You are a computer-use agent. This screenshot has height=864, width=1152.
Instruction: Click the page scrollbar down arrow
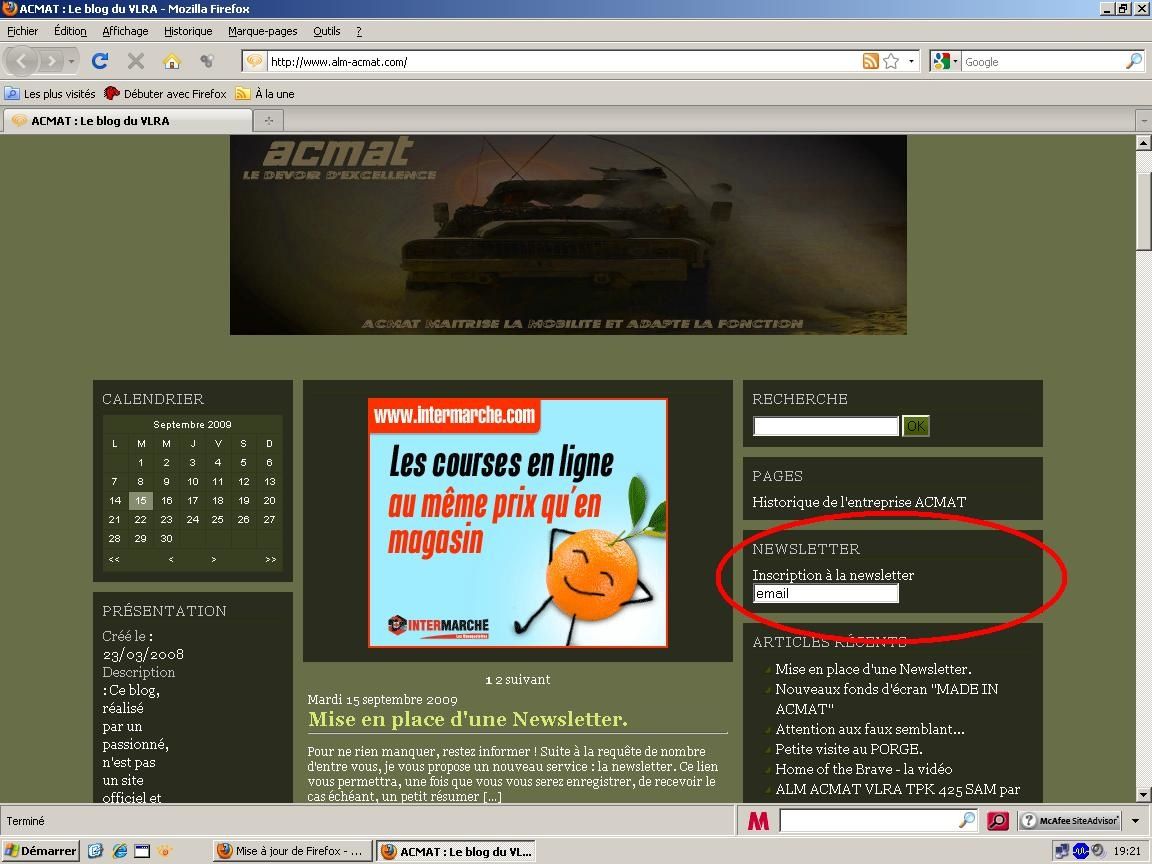coord(1143,794)
